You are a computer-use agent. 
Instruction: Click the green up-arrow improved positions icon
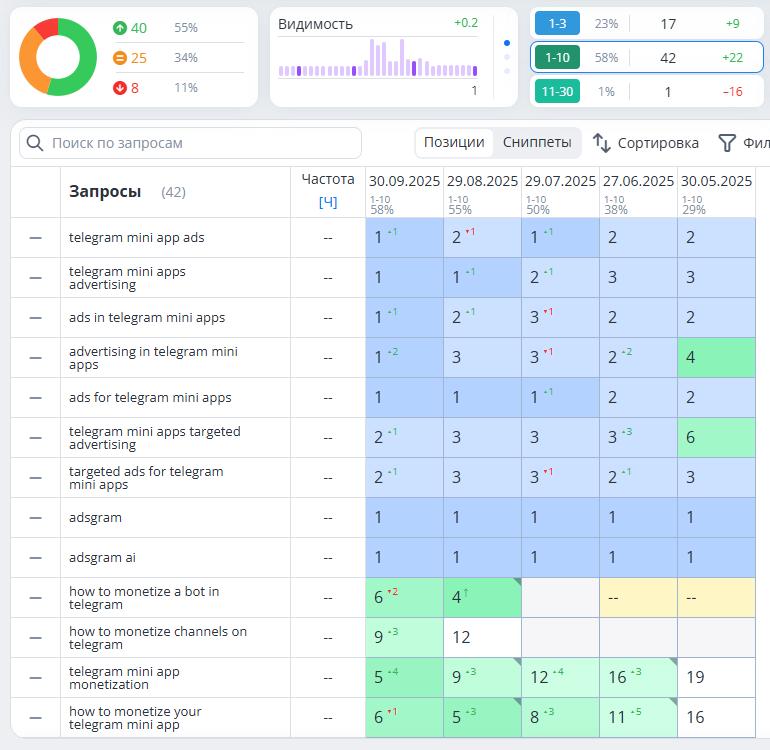coord(119,28)
